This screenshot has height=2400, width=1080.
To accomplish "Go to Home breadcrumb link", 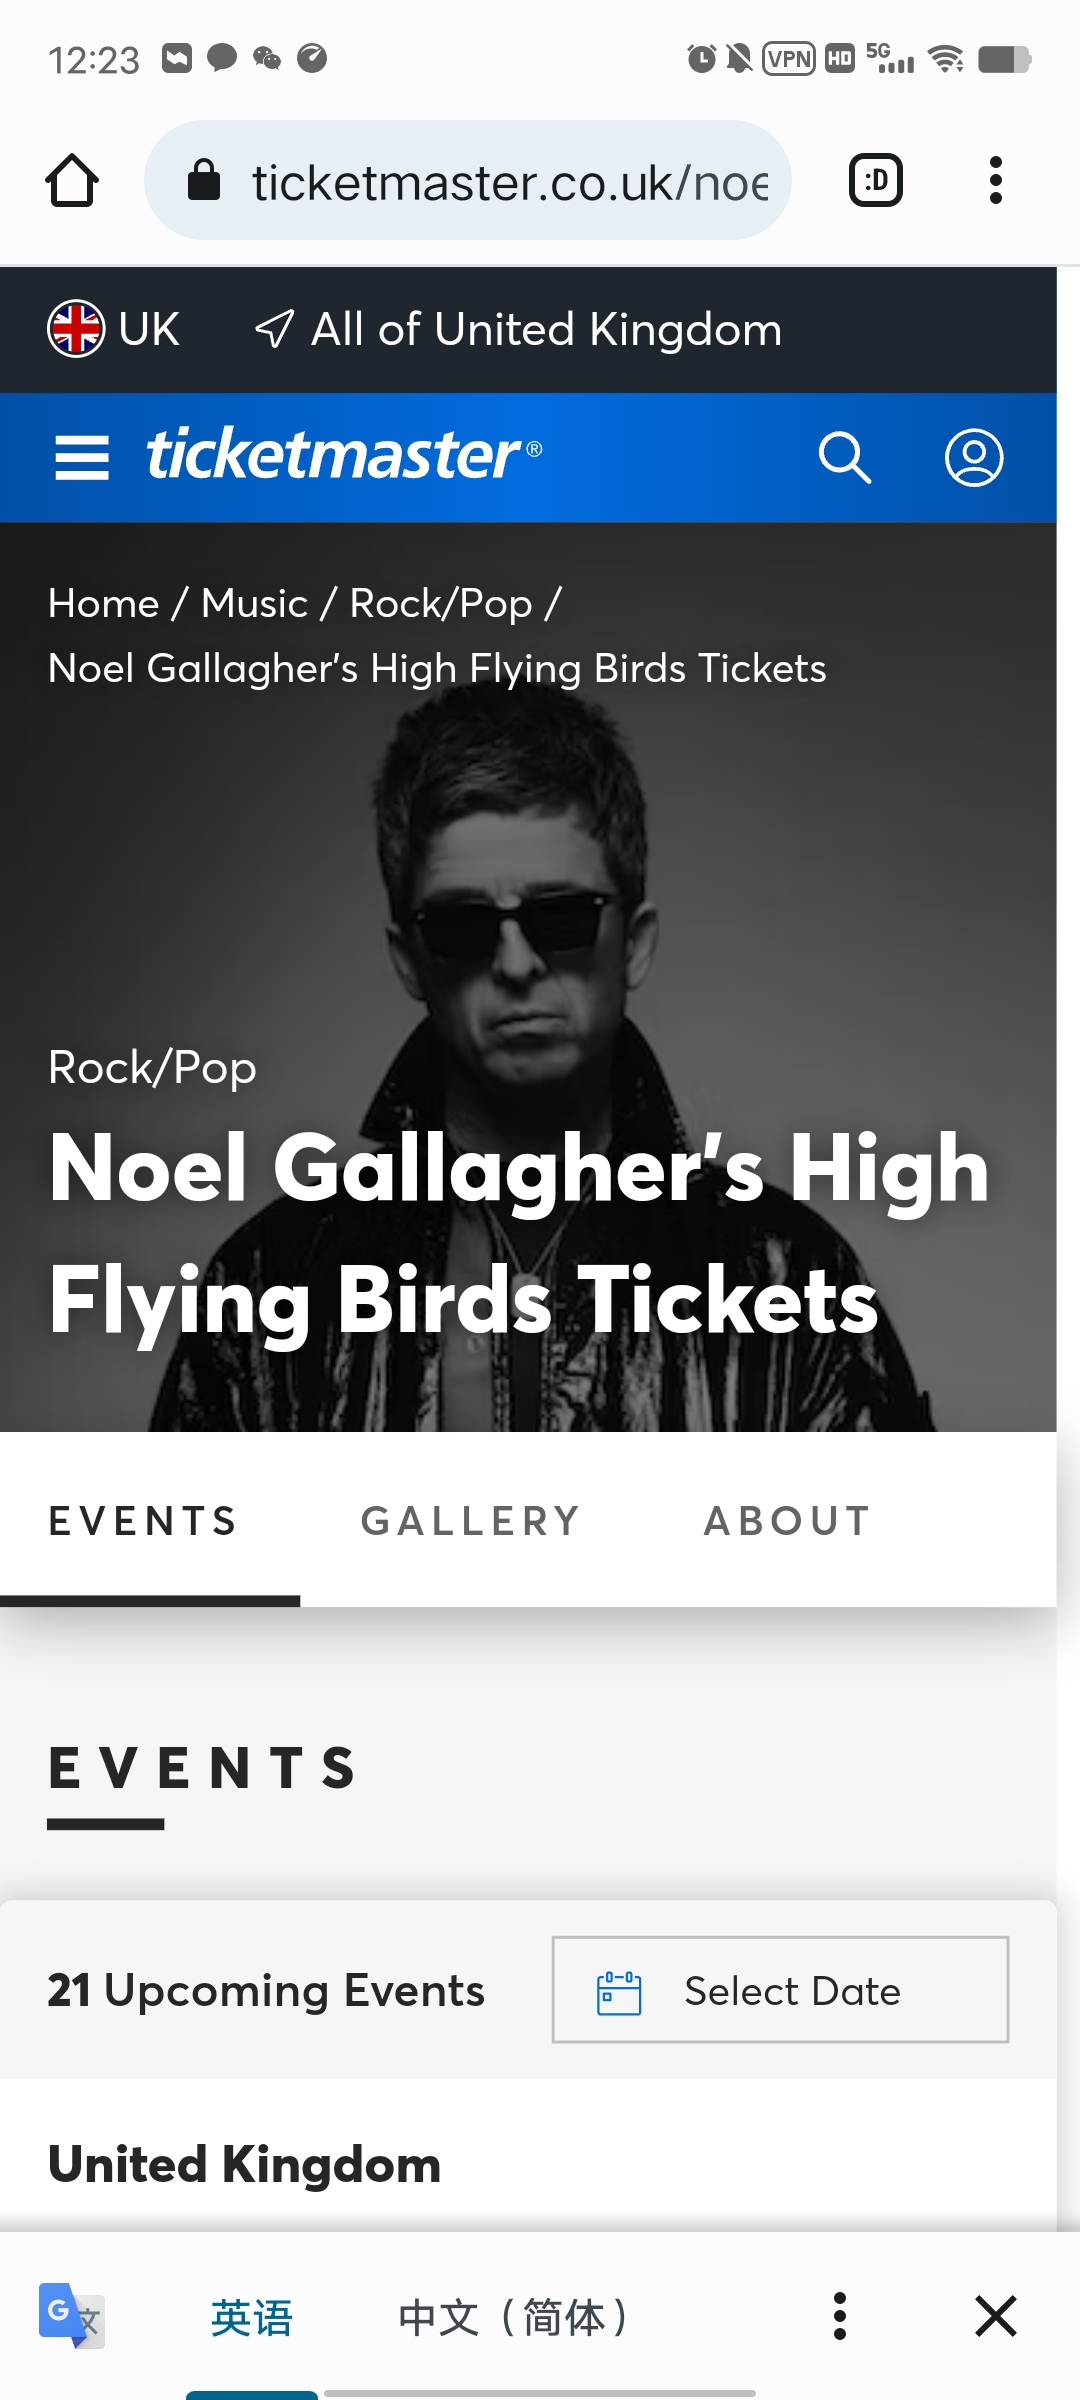I will tap(104, 603).
